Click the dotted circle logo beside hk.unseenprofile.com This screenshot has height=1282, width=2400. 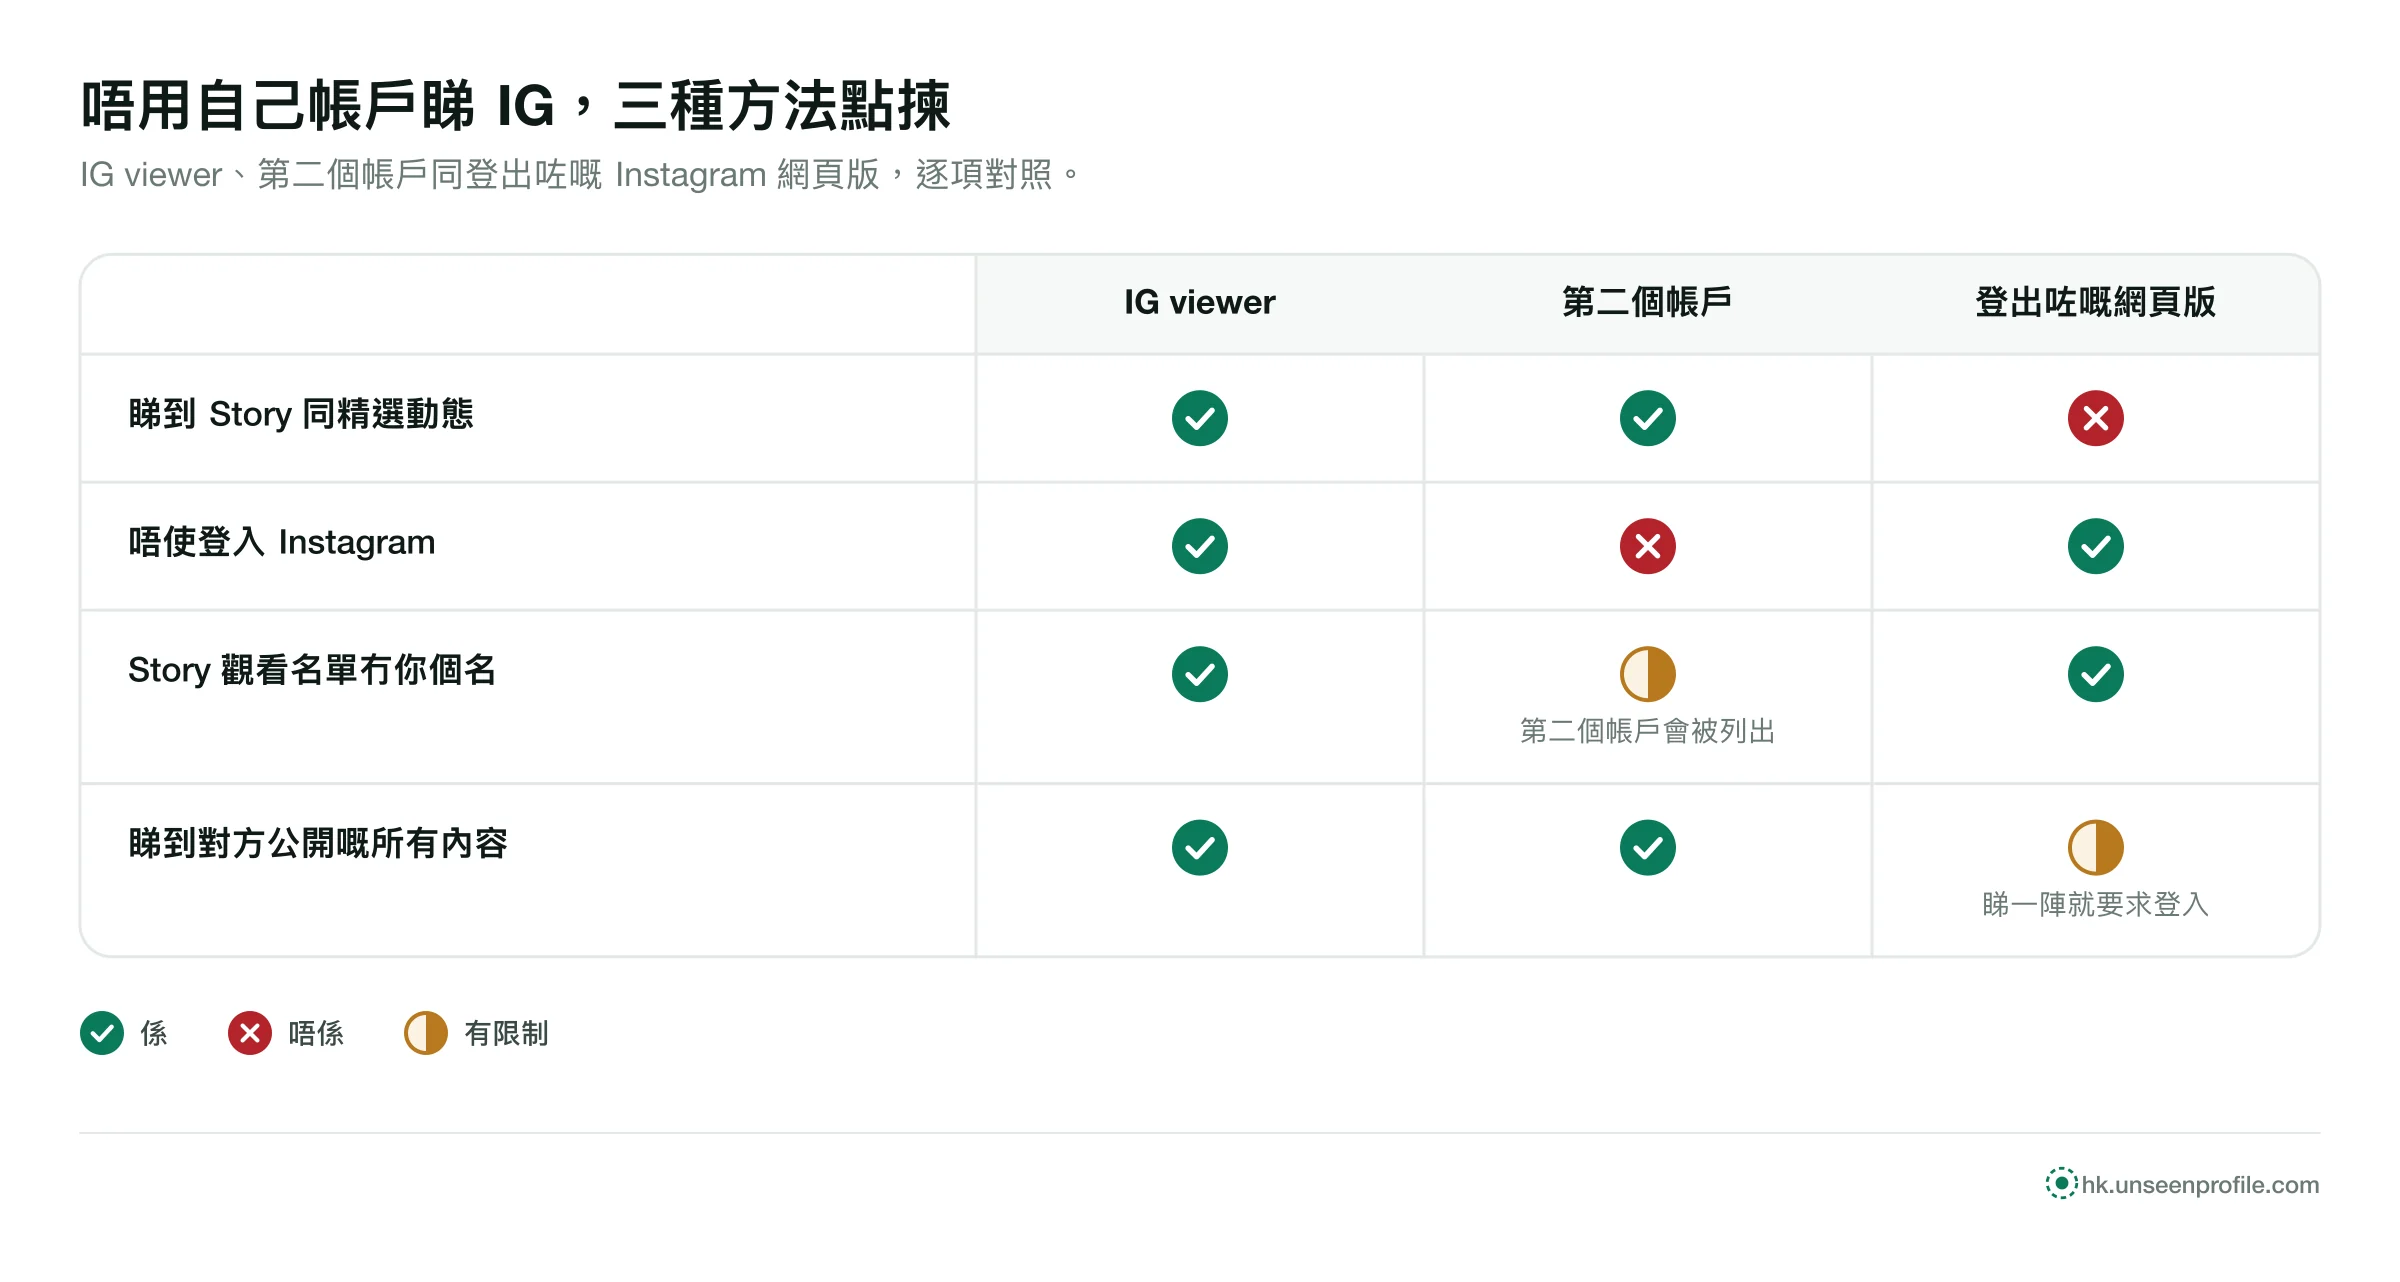(2061, 1183)
